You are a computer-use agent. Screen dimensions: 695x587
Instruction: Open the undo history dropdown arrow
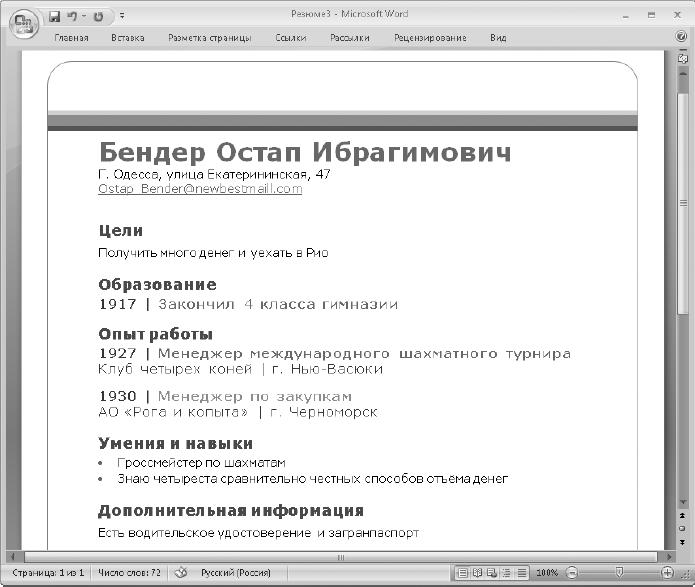84,16
